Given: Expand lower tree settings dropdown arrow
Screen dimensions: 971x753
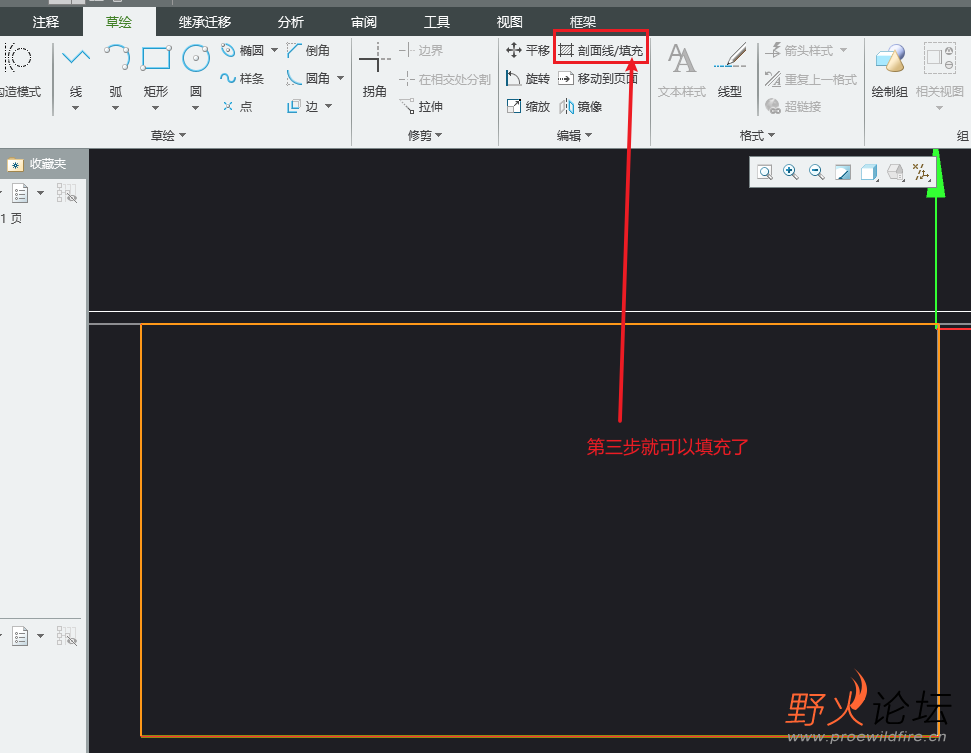Looking at the screenshot, I should click(41, 635).
